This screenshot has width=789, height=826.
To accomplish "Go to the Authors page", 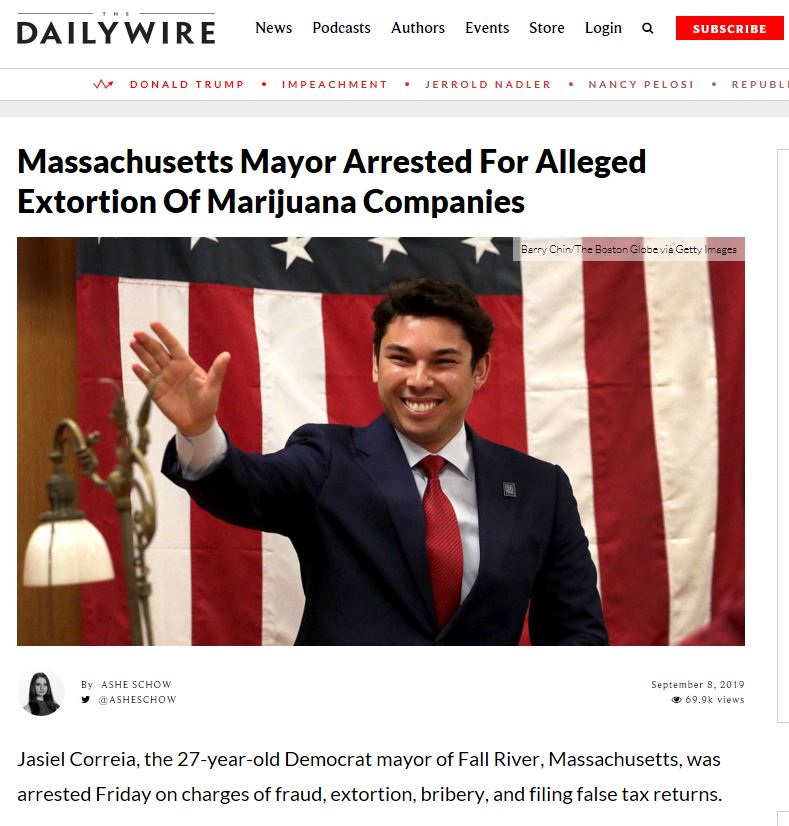I will tap(418, 27).
